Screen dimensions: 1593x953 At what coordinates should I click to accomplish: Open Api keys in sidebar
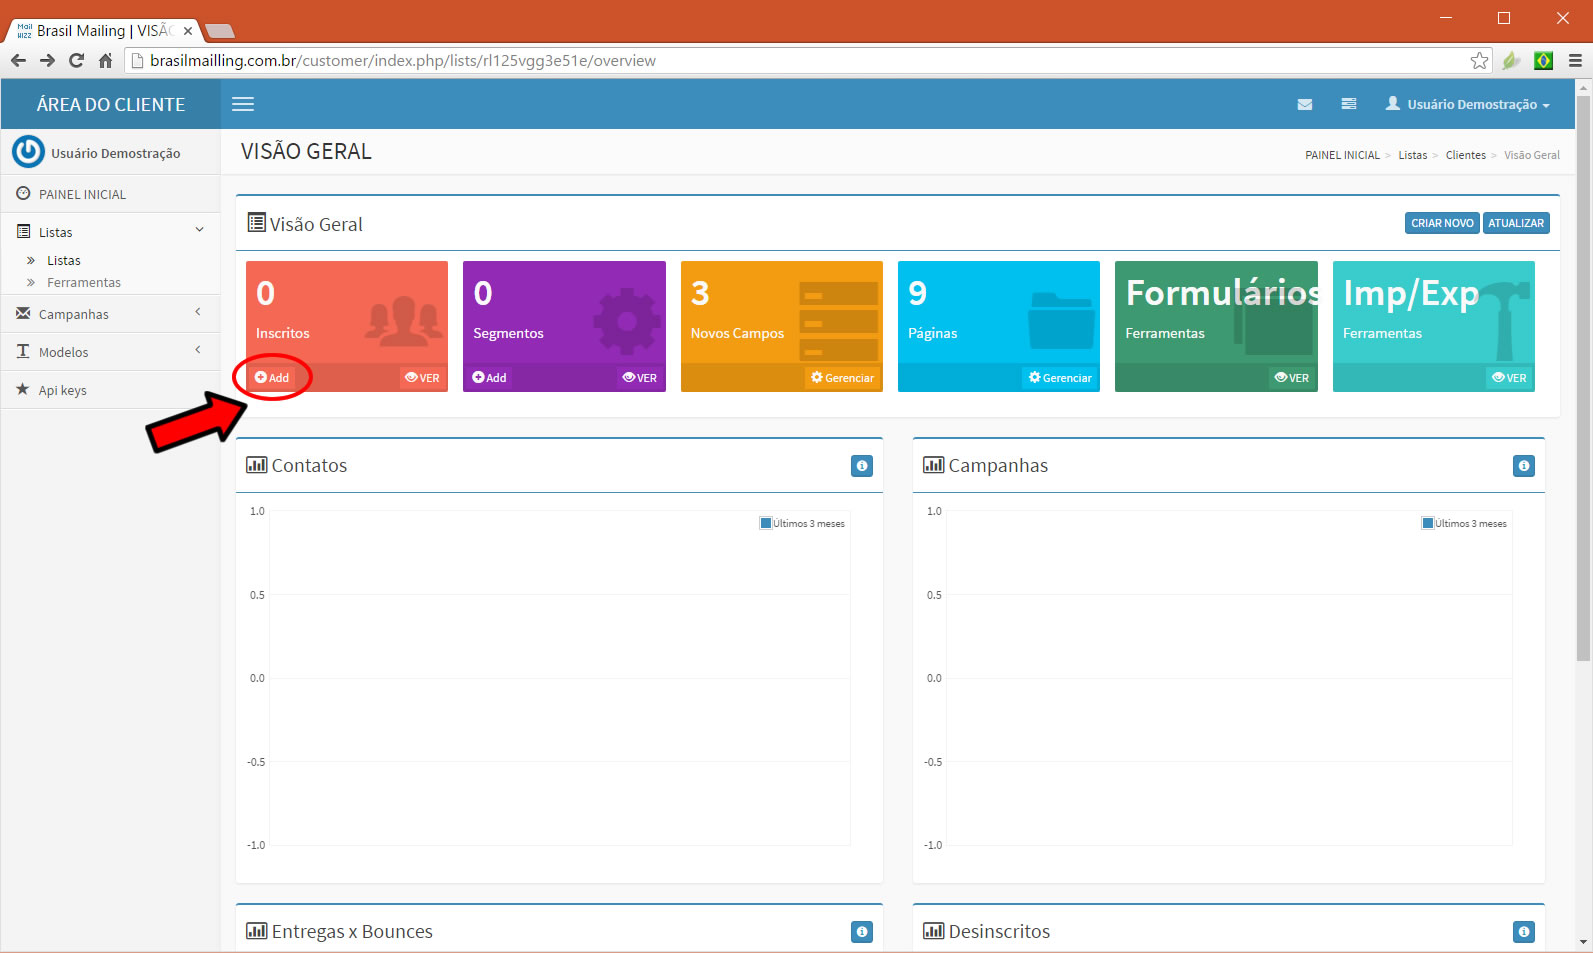click(110, 390)
